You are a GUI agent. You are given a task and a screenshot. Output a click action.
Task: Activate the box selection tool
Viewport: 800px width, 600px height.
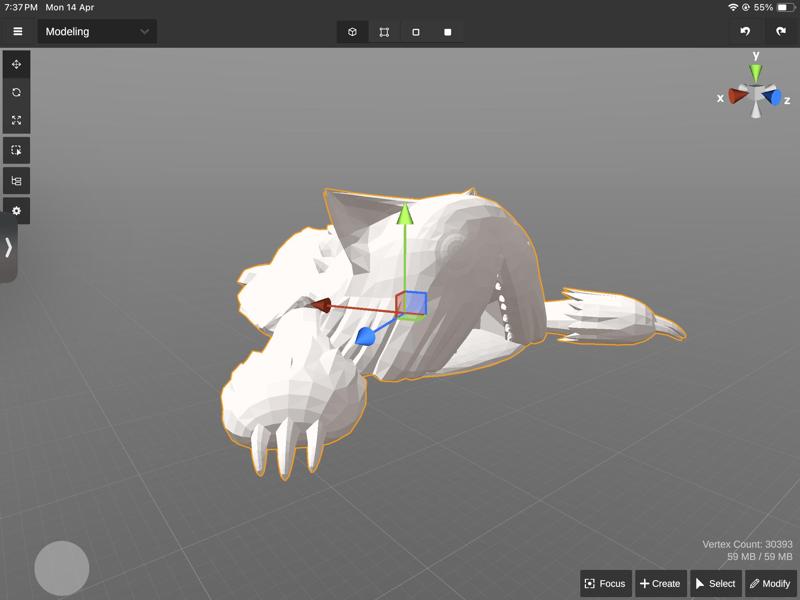(x=16, y=151)
